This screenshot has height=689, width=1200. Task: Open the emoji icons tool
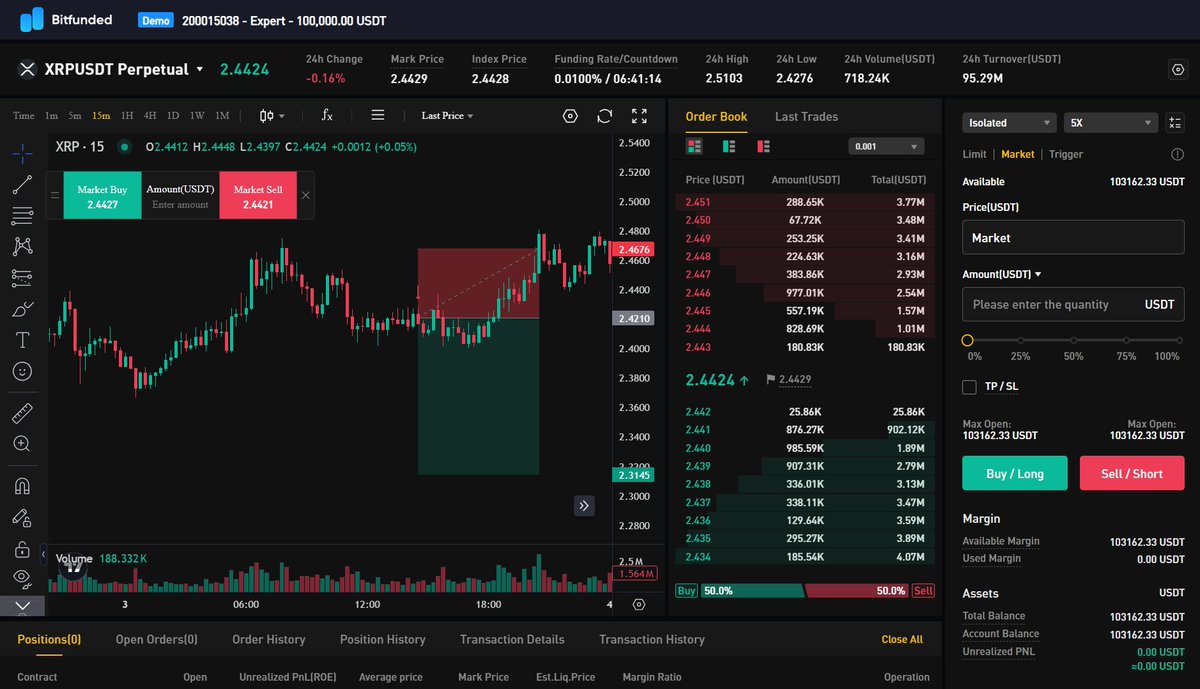[22, 371]
